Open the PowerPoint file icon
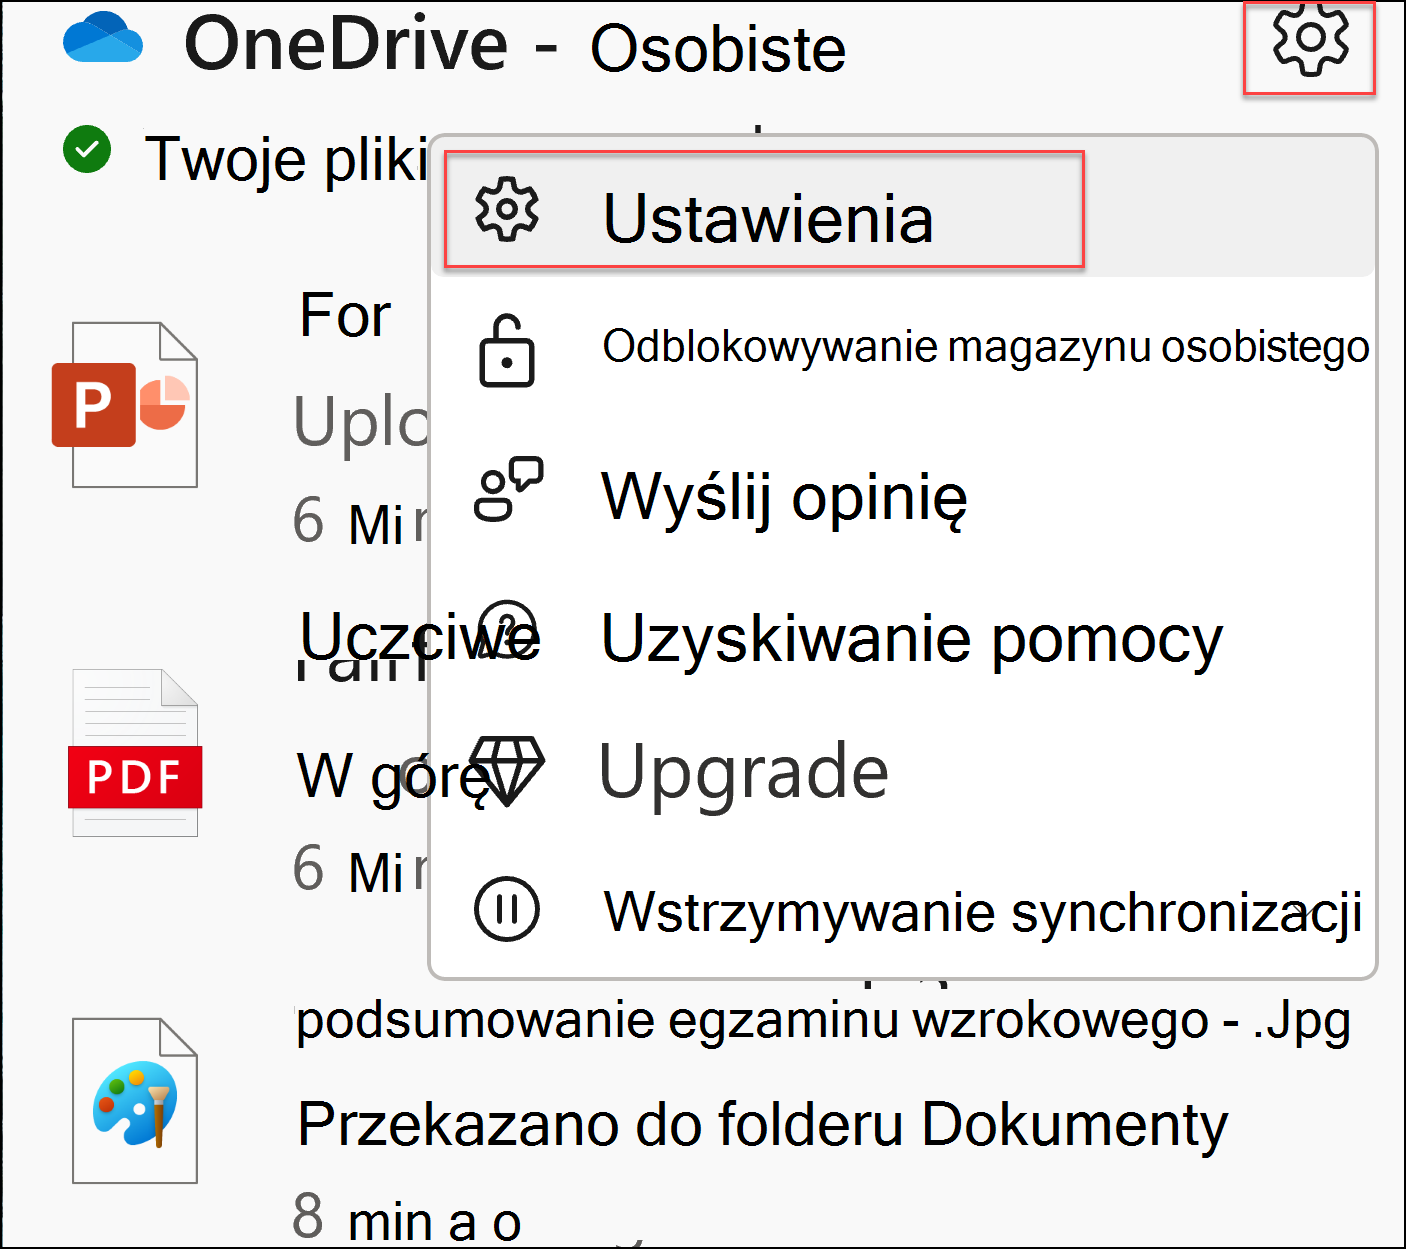 click(125, 405)
